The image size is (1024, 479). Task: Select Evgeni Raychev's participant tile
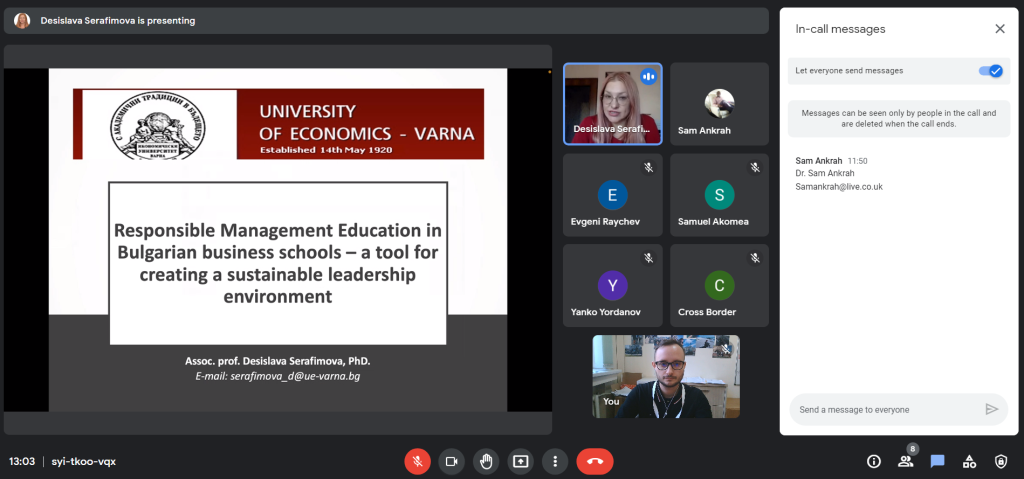coord(613,195)
